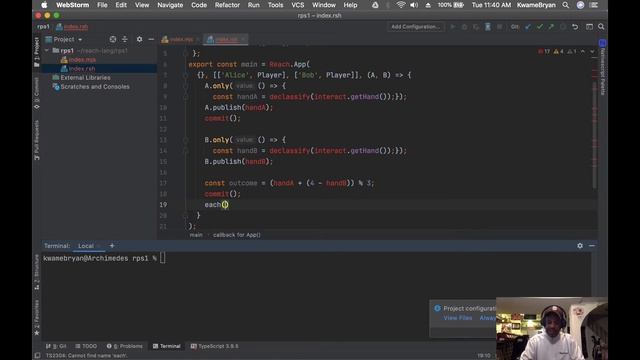Toggle the Favorites tool window side tab

pyautogui.click(x=37, y=318)
